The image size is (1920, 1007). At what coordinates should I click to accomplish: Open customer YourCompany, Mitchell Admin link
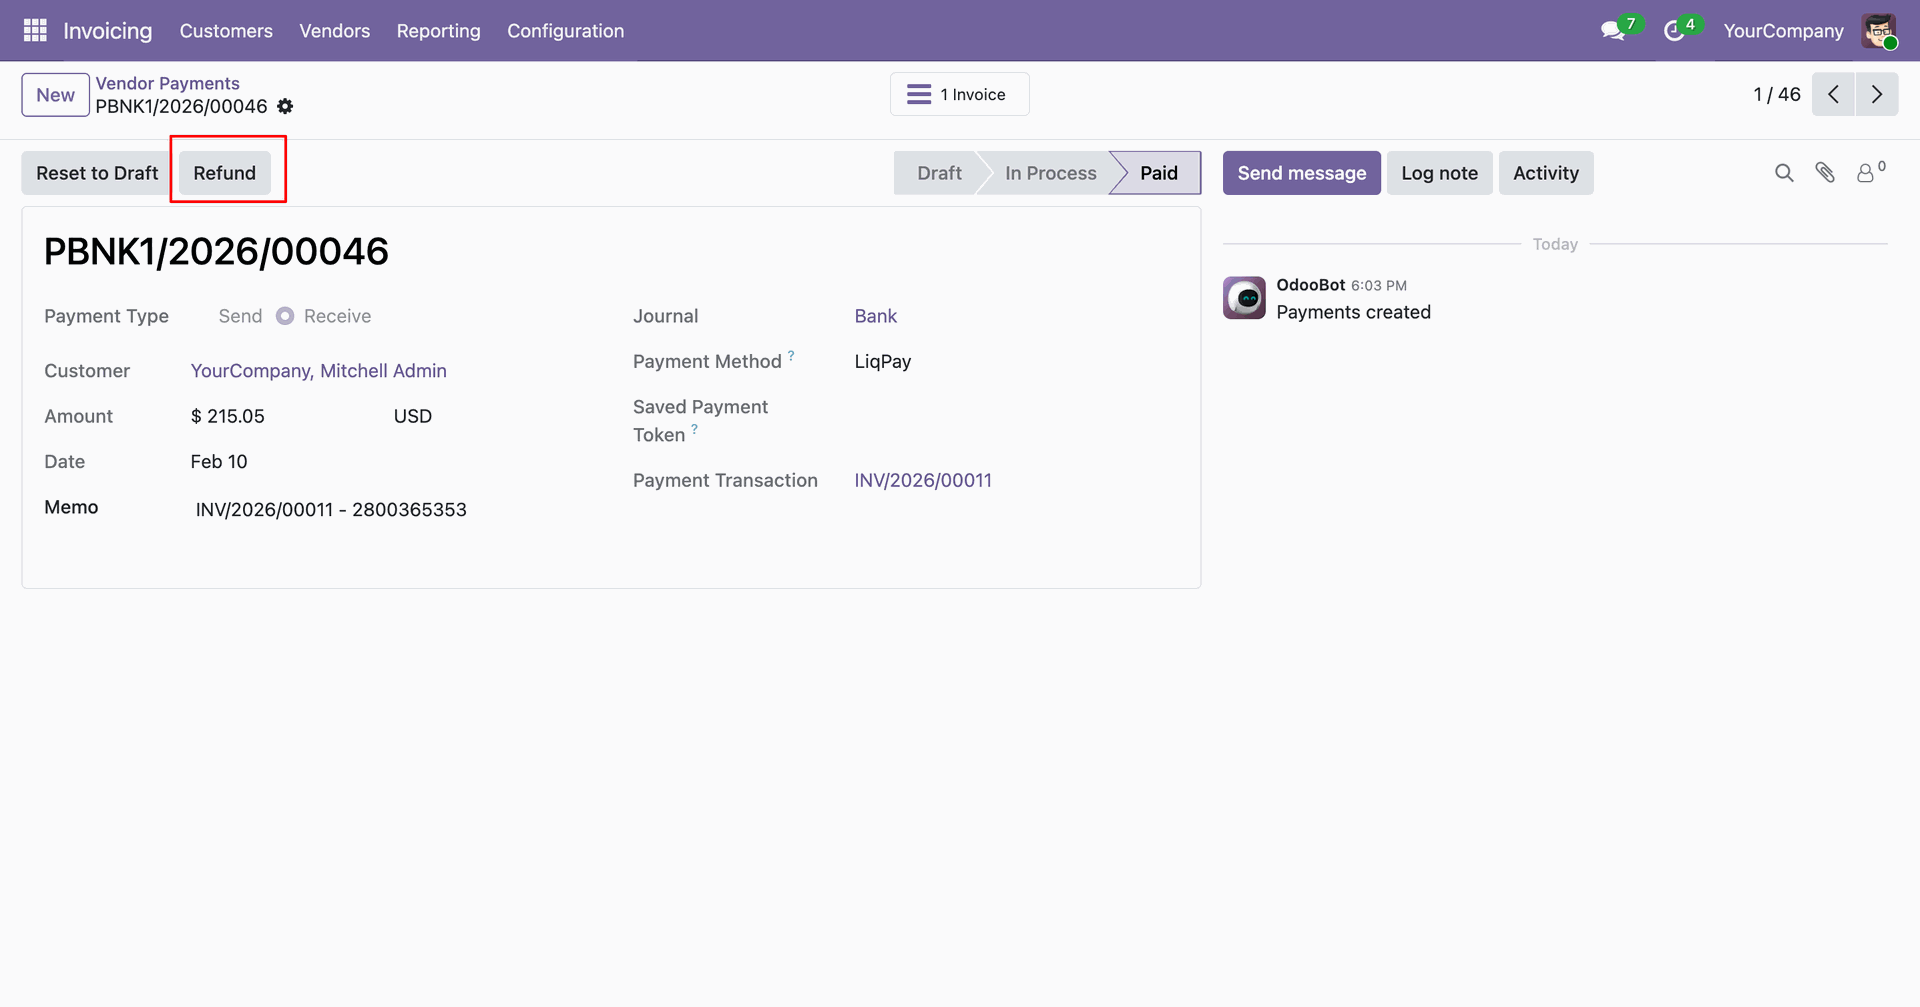point(319,371)
